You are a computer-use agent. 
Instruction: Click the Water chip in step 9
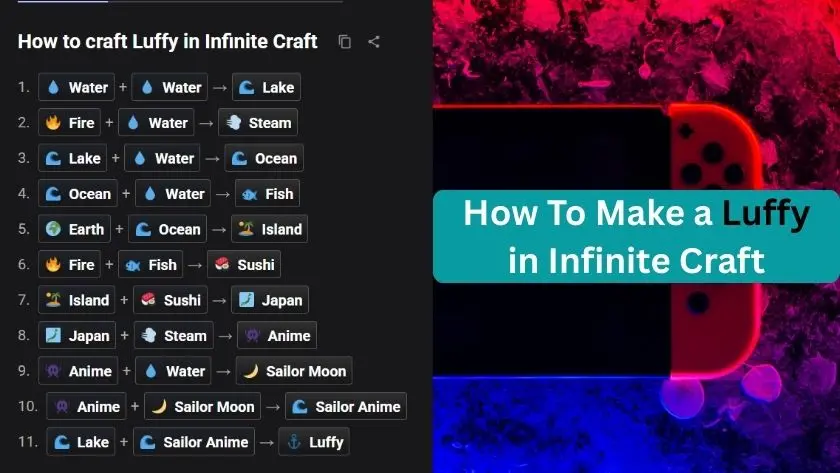coord(174,371)
